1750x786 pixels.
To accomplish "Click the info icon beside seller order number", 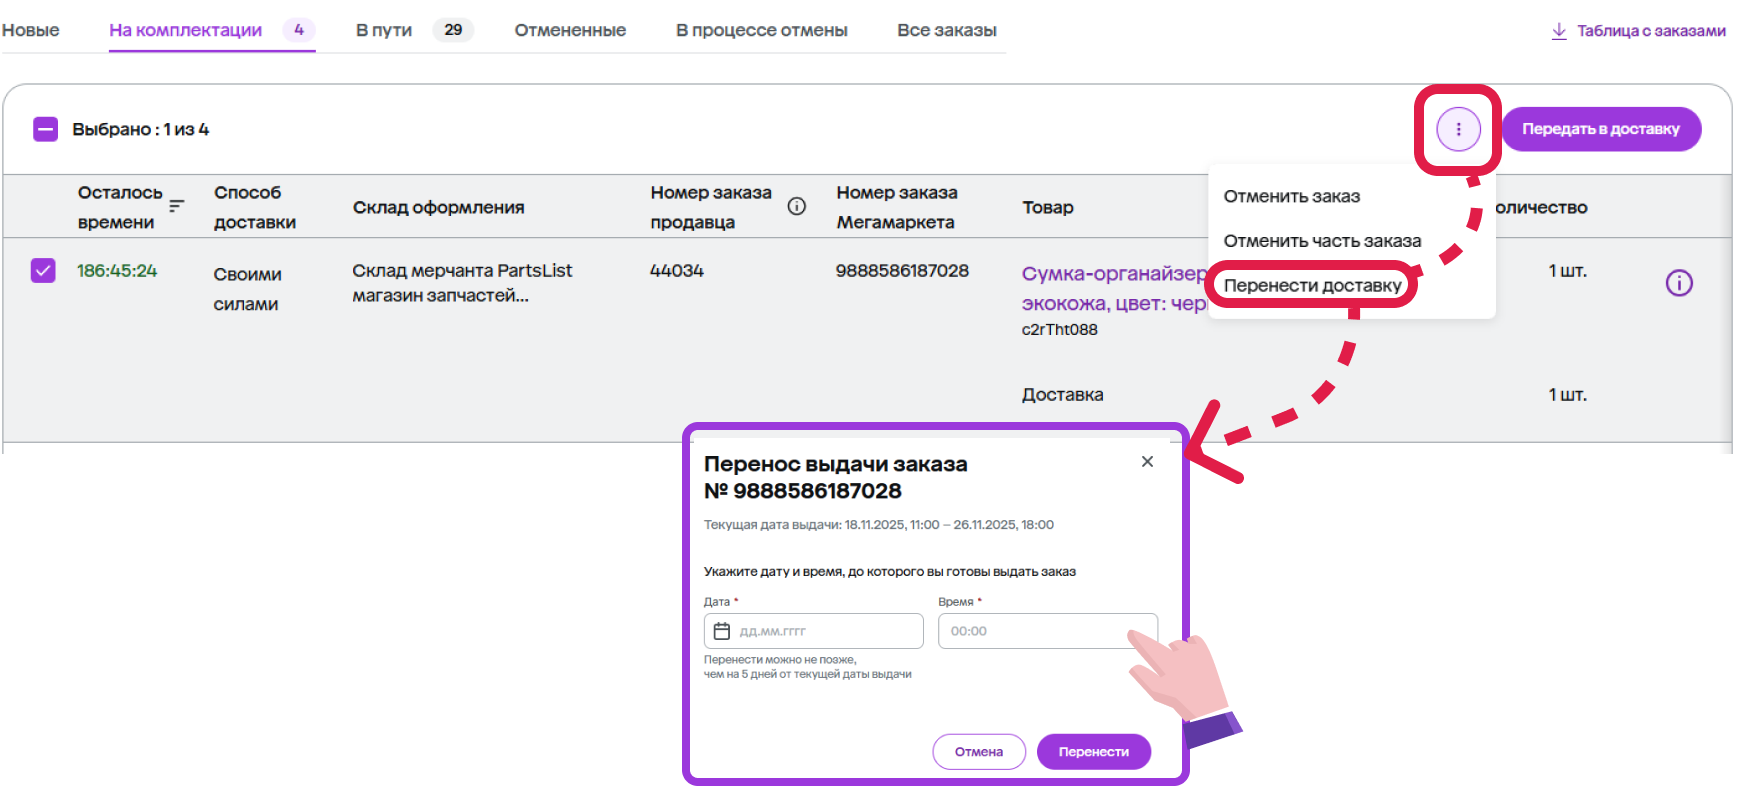I will (796, 206).
